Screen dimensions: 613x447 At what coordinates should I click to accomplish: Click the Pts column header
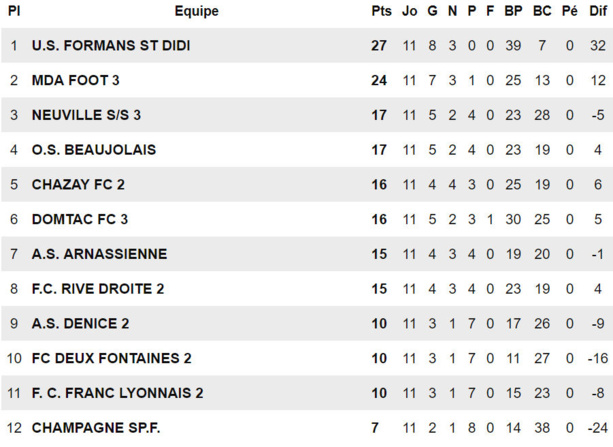381,12
